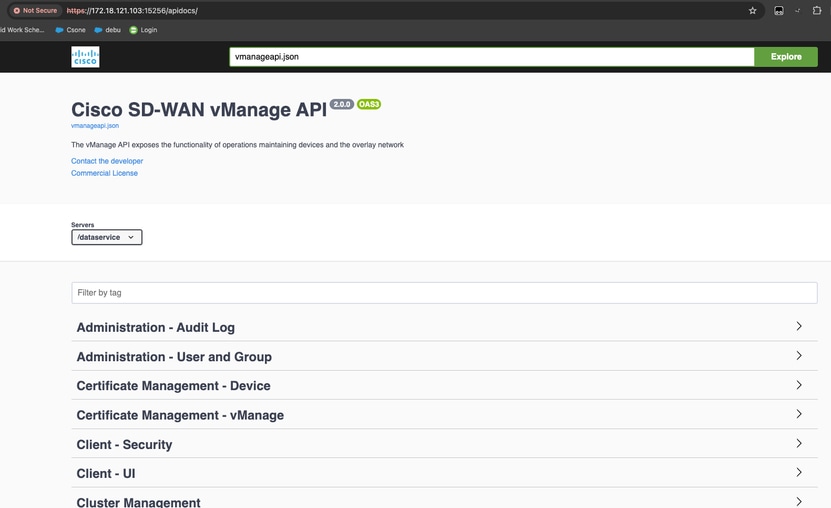Open the Contact the developer link

pos(107,161)
